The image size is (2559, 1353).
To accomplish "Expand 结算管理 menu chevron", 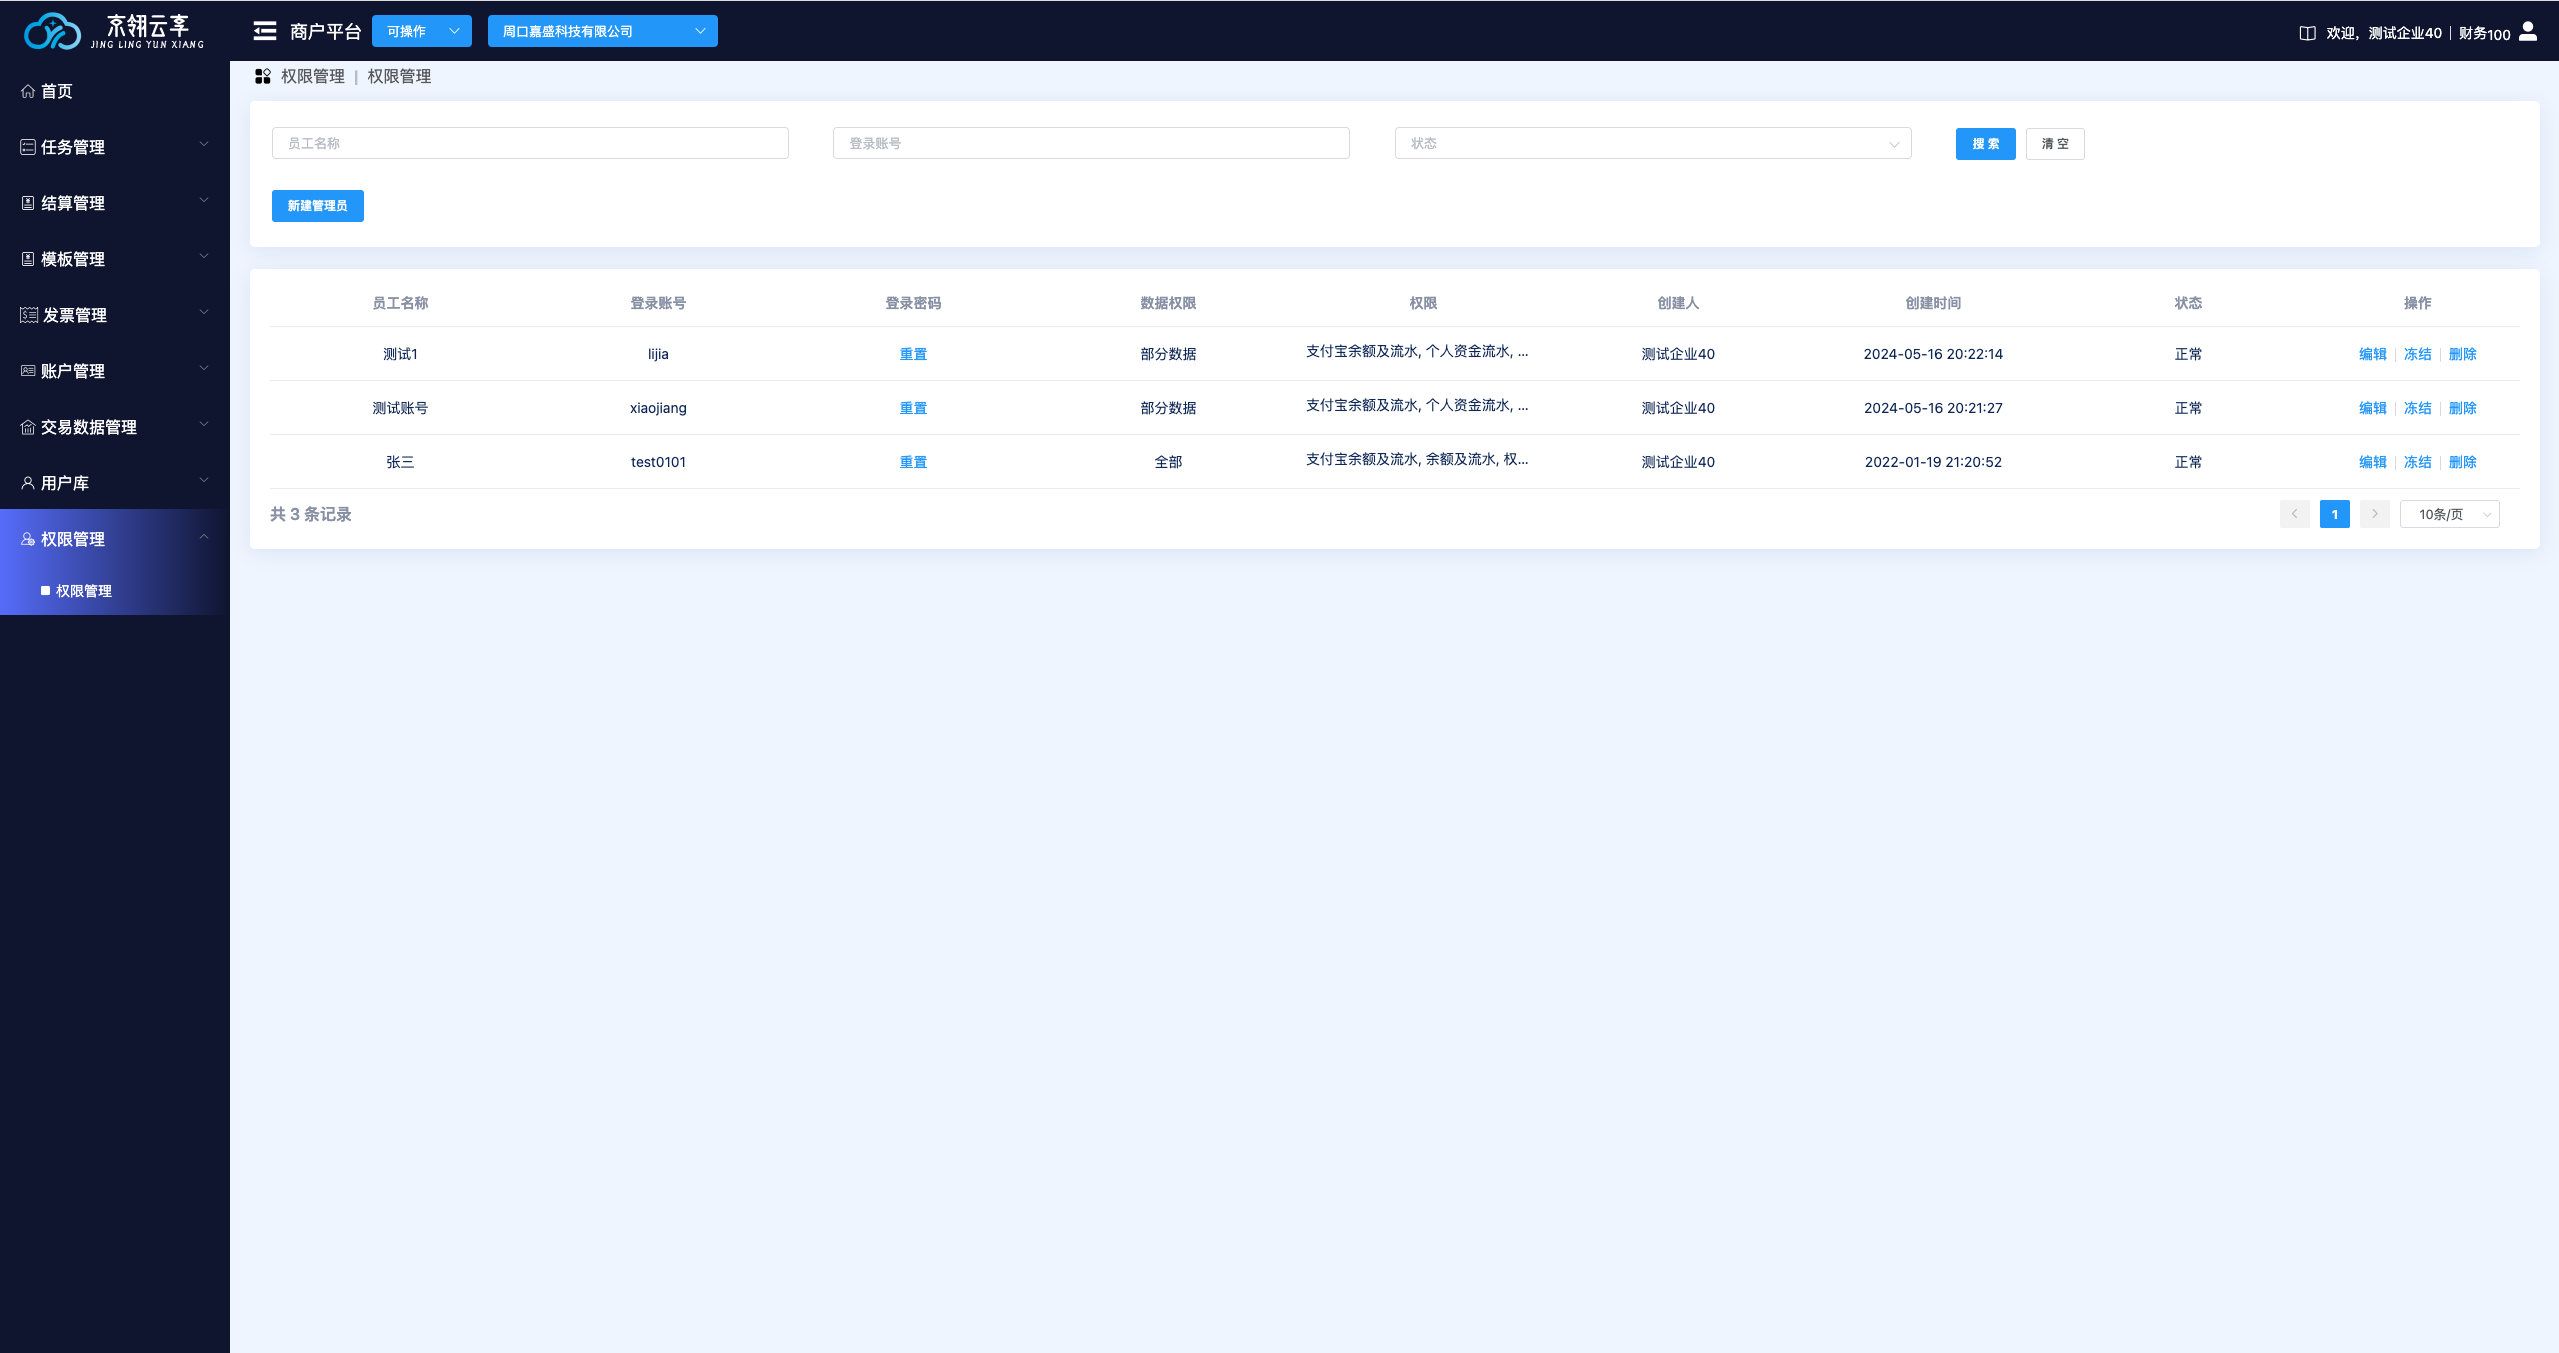I will (x=204, y=200).
